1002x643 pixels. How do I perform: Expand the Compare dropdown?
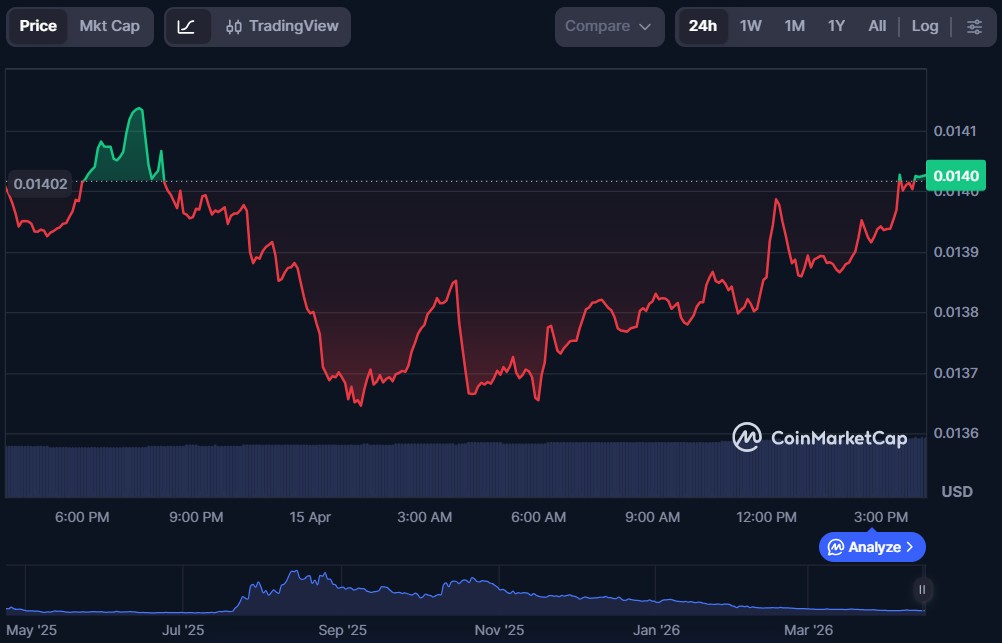608,27
